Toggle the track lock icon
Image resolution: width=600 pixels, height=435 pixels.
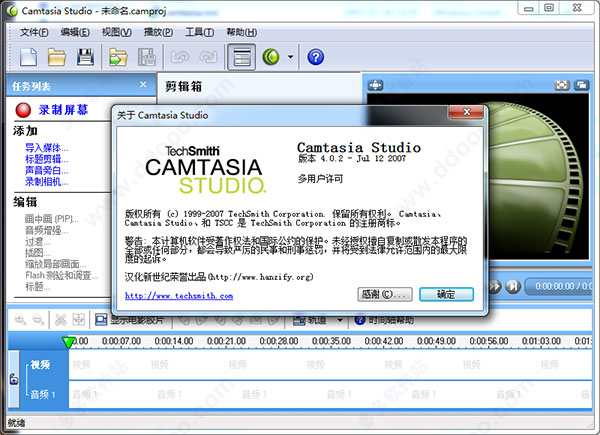(x=14, y=379)
